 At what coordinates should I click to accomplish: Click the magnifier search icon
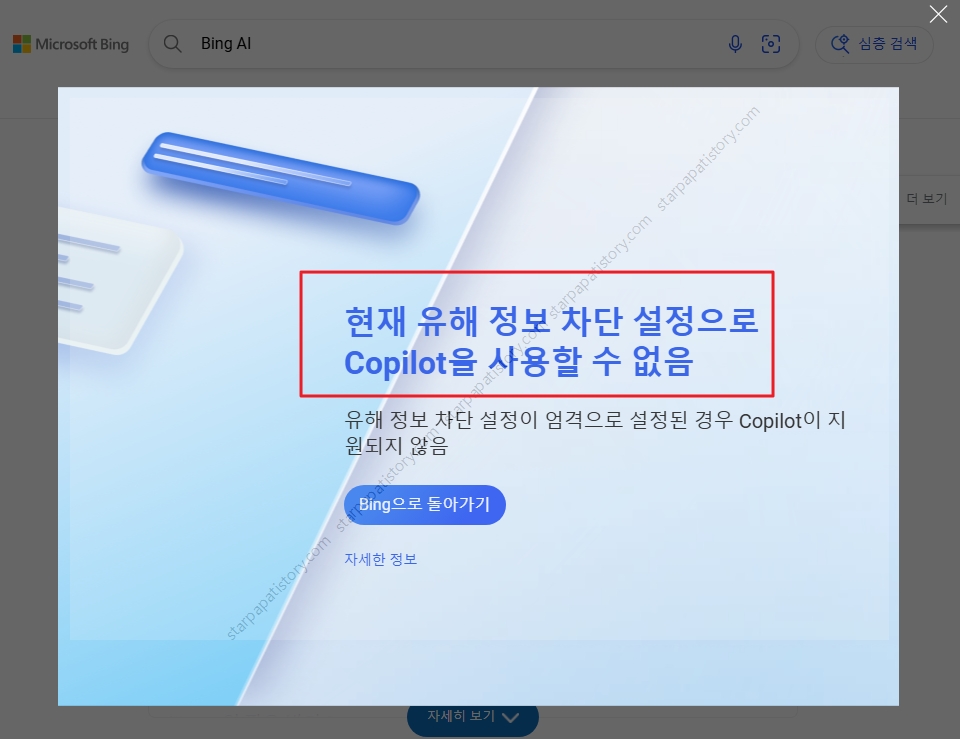(173, 43)
